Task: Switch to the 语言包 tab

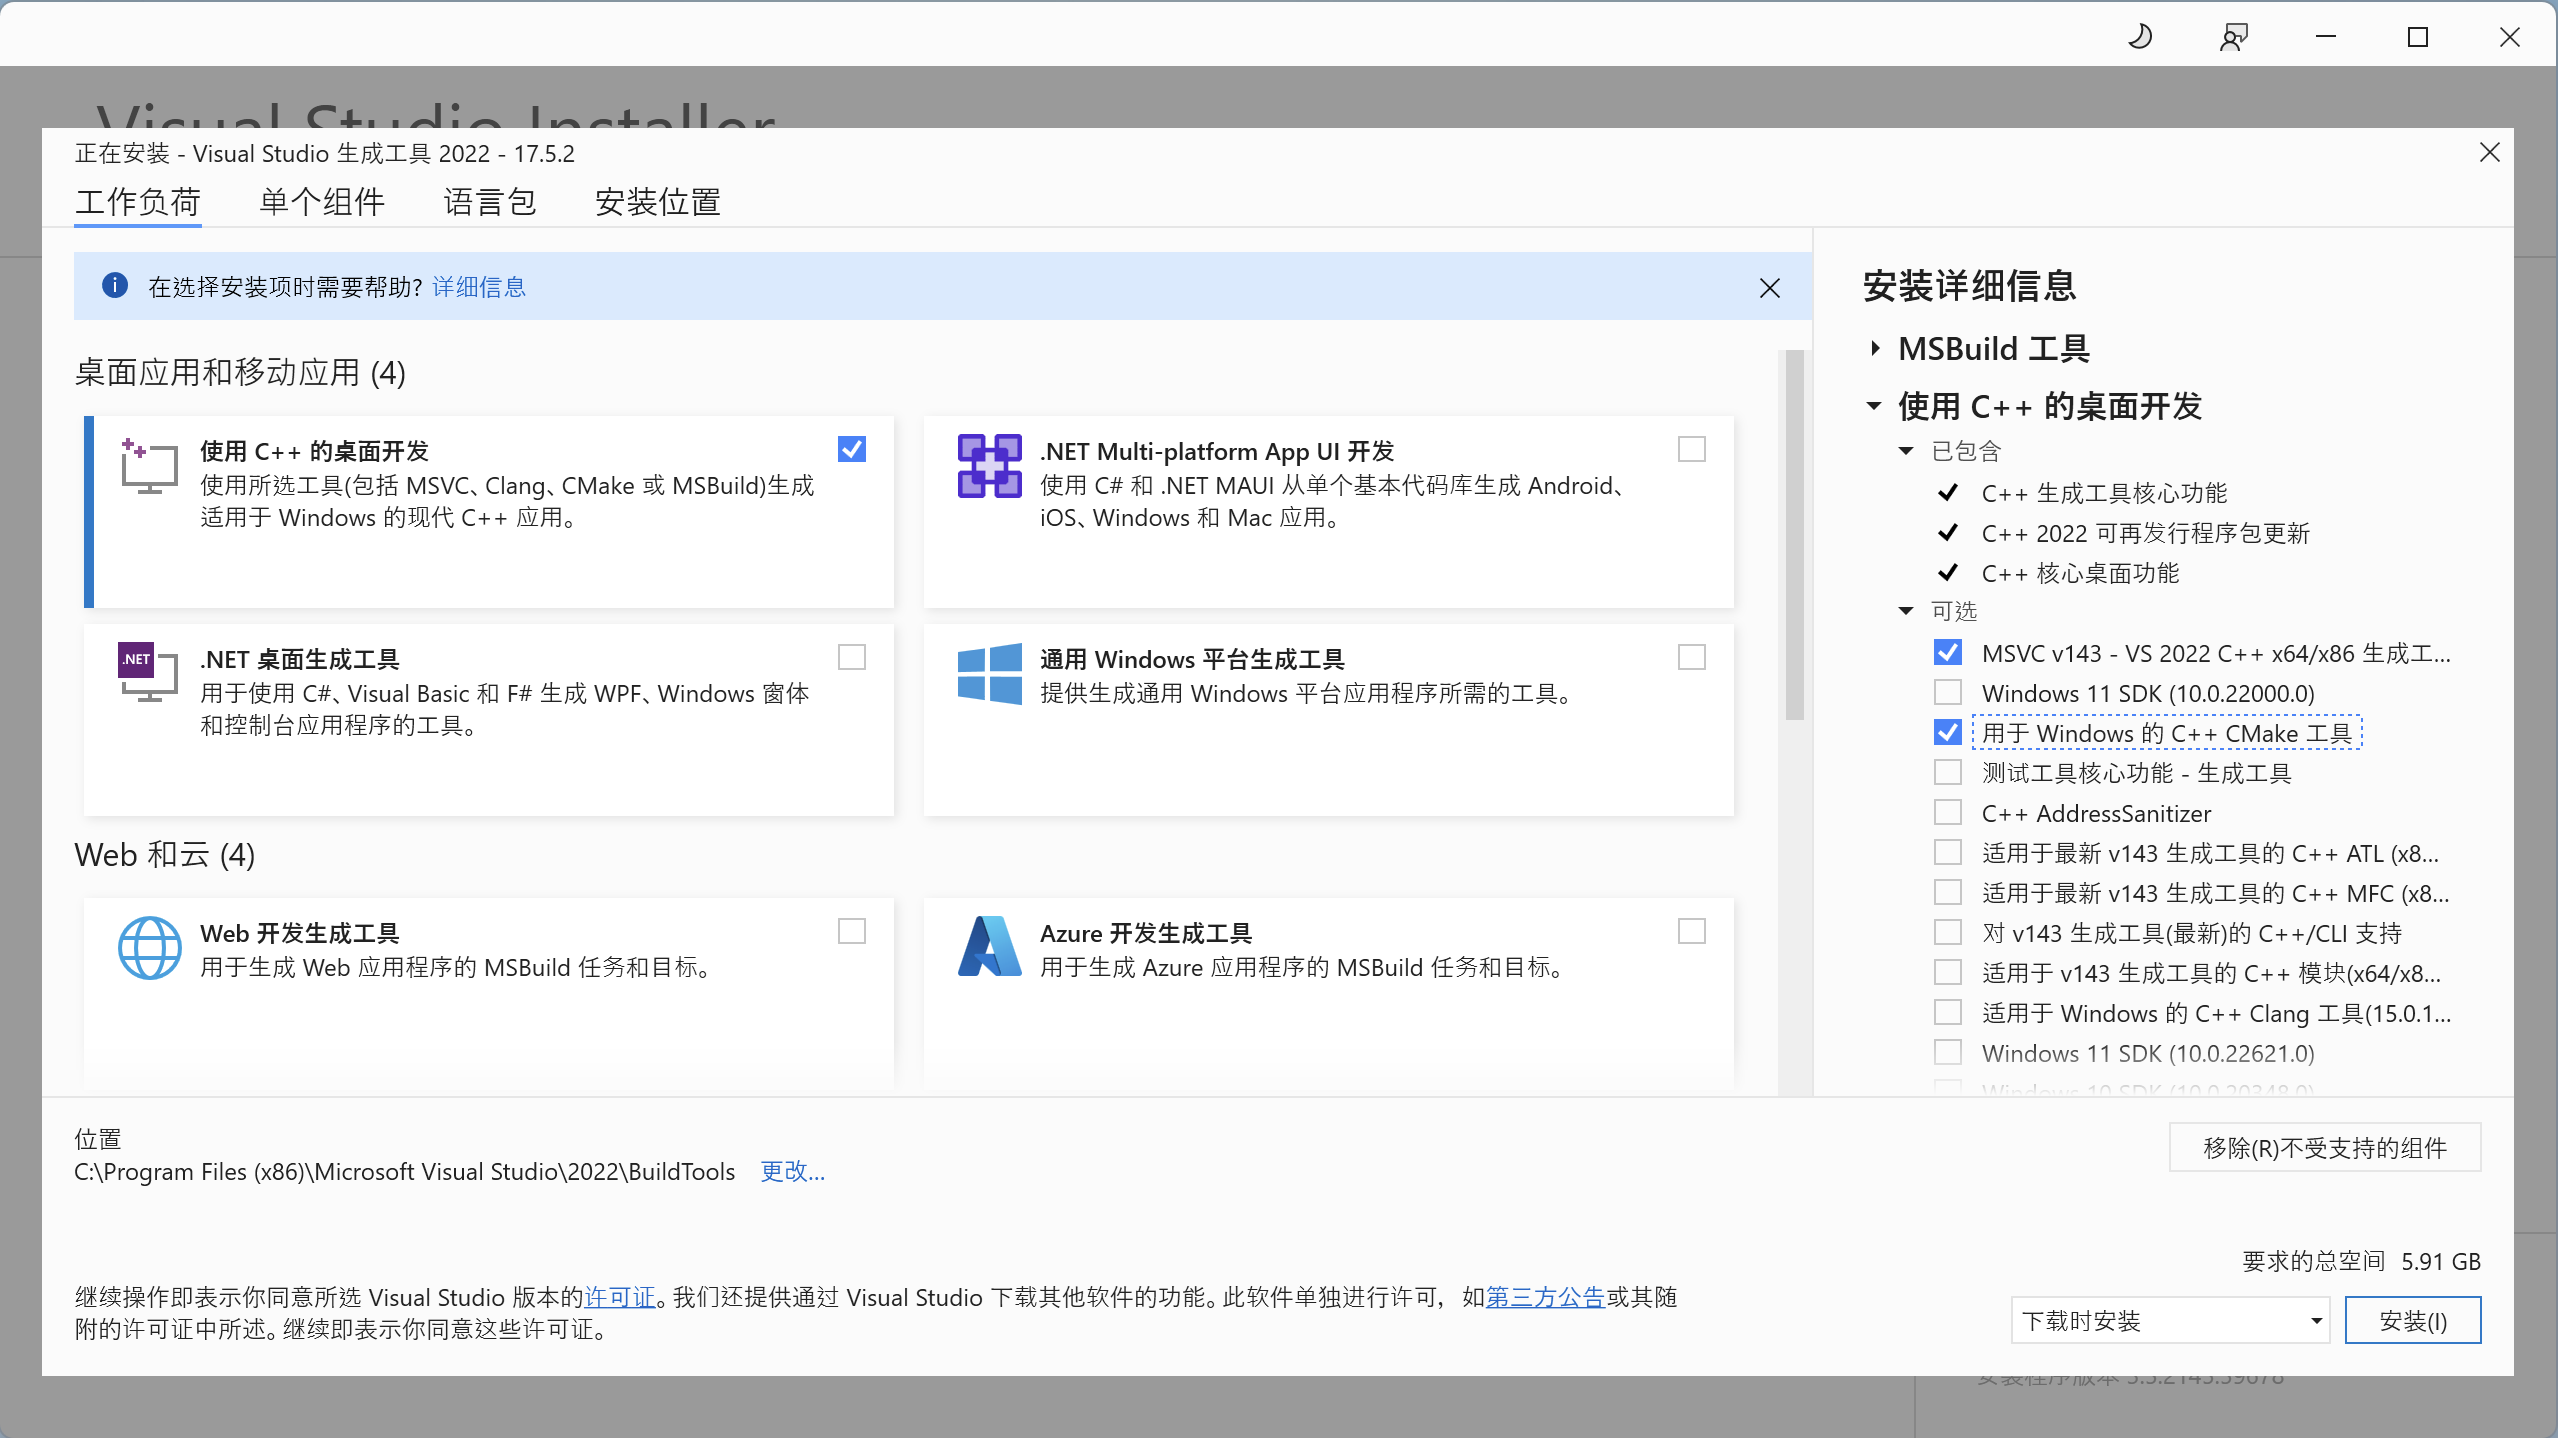Action: (489, 201)
